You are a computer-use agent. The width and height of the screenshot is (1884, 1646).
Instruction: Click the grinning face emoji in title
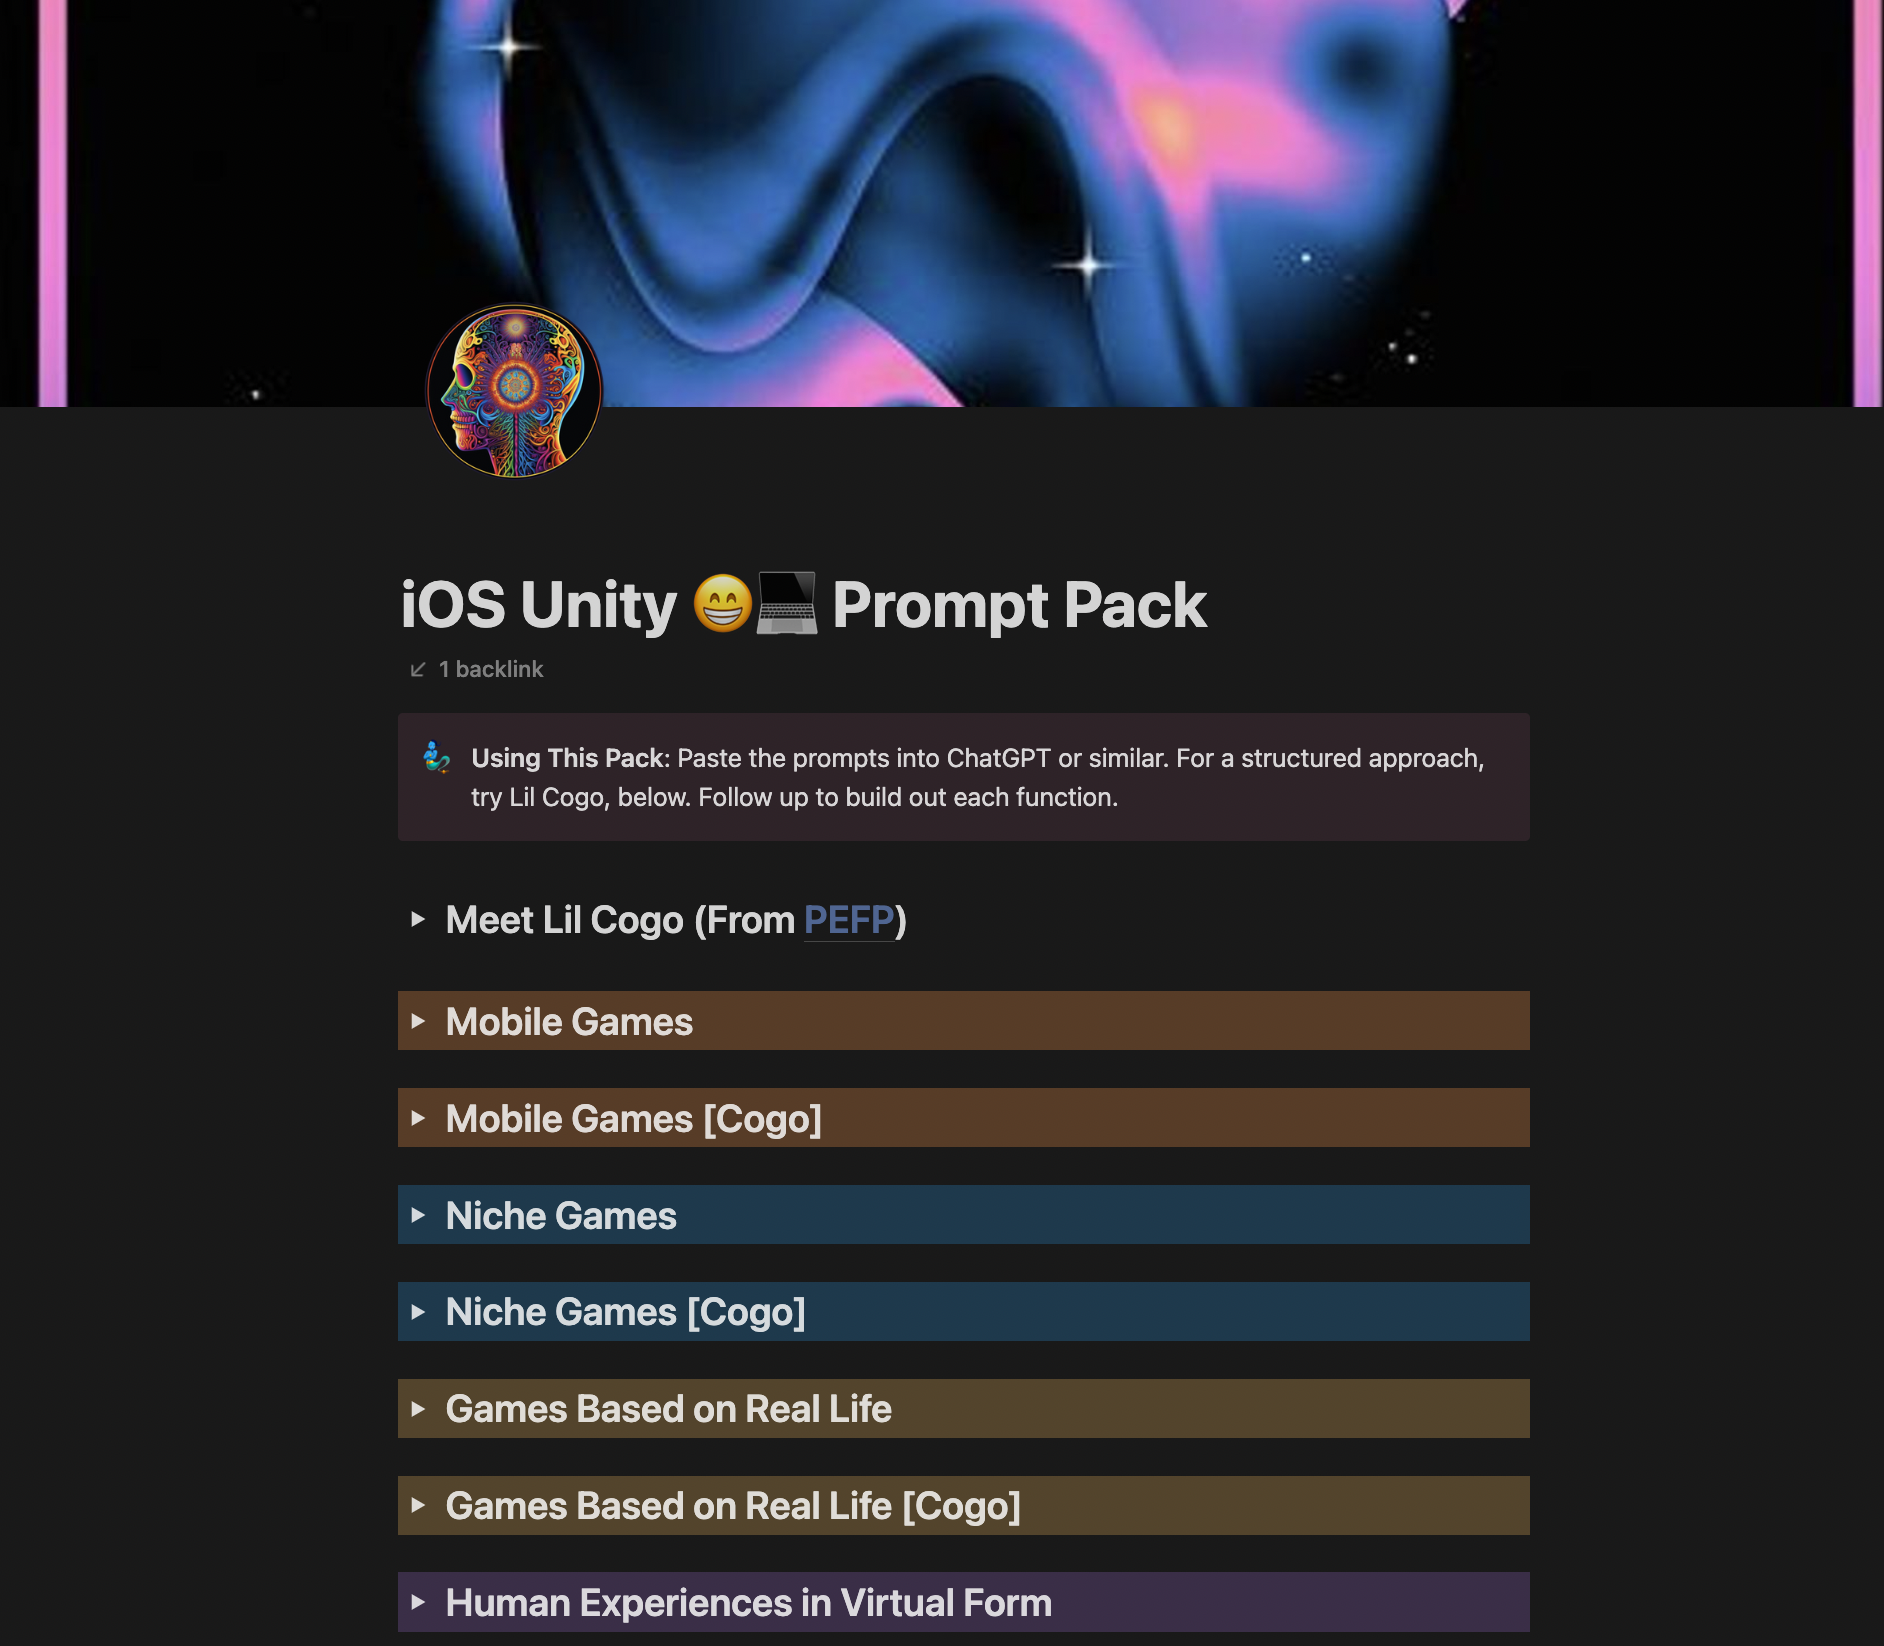coord(723,604)
